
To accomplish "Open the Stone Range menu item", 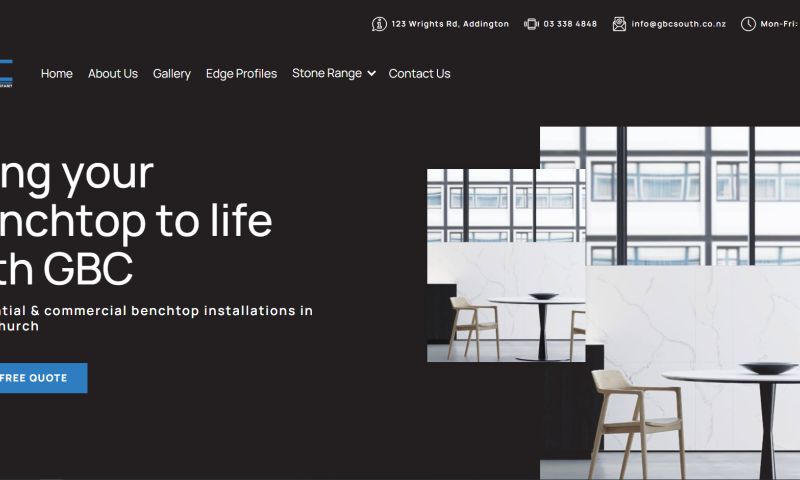I will pos(327,73).
